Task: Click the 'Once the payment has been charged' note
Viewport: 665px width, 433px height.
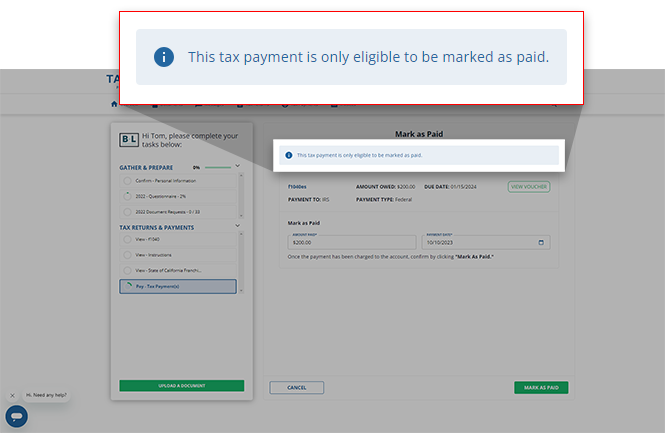Action: tap(391, 257)
